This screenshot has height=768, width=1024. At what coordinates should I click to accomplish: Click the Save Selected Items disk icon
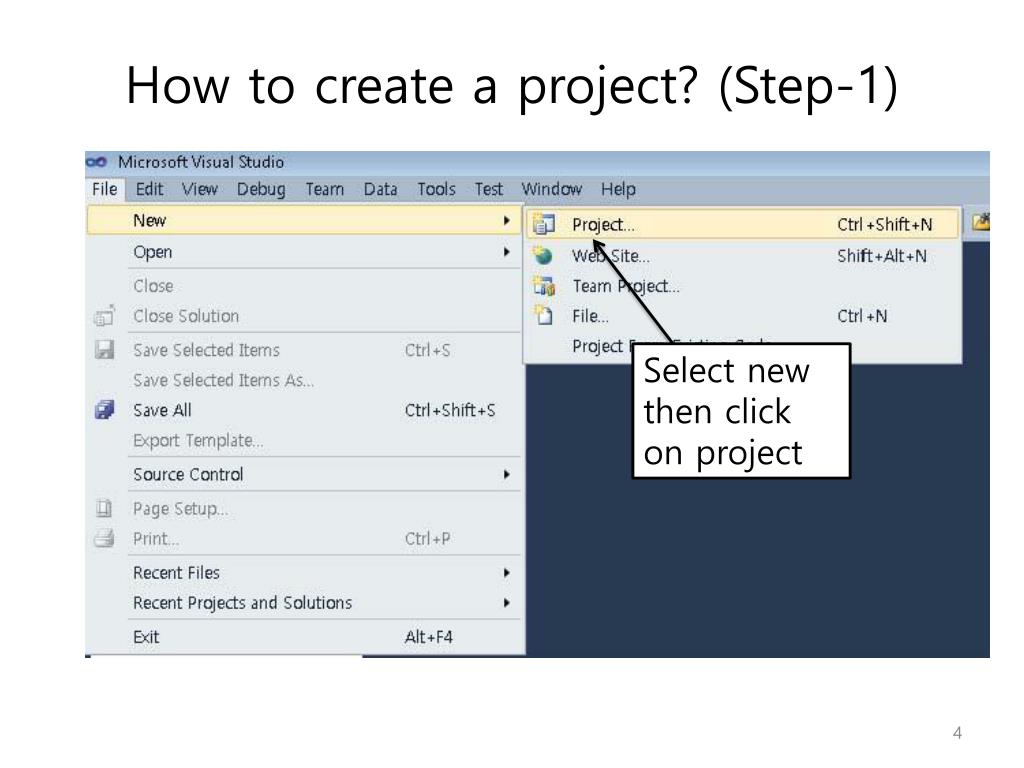pos(105,351)
